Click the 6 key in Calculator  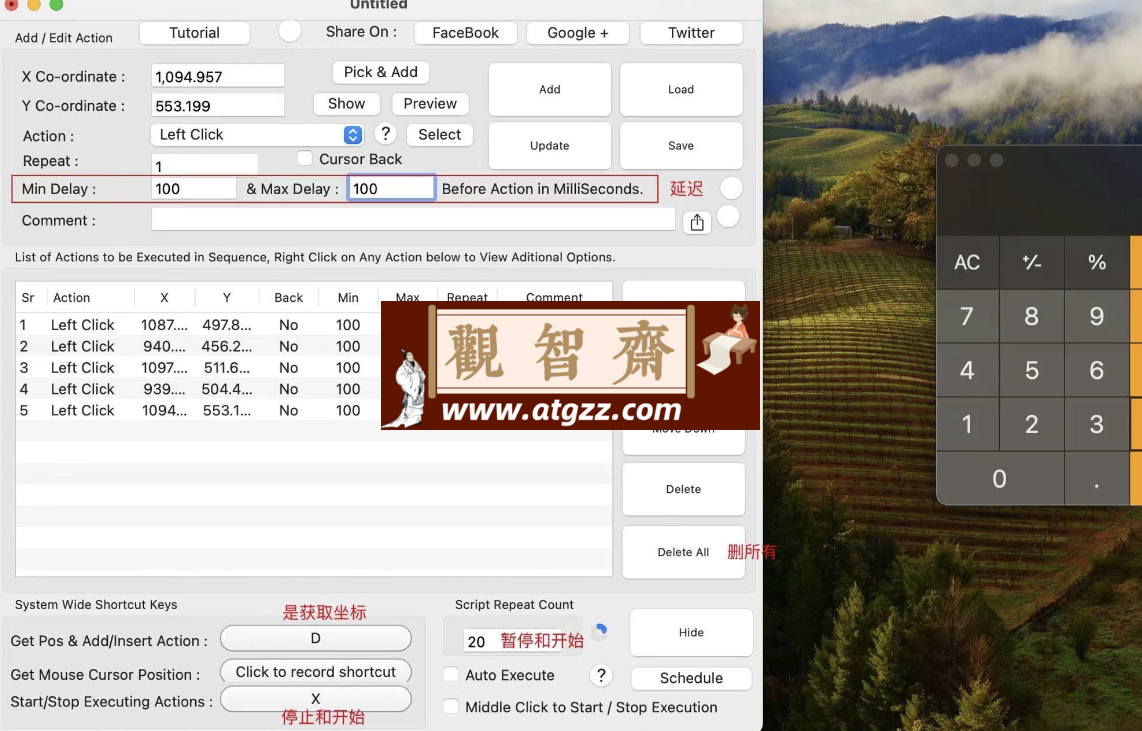click(x=1097, y=370)
